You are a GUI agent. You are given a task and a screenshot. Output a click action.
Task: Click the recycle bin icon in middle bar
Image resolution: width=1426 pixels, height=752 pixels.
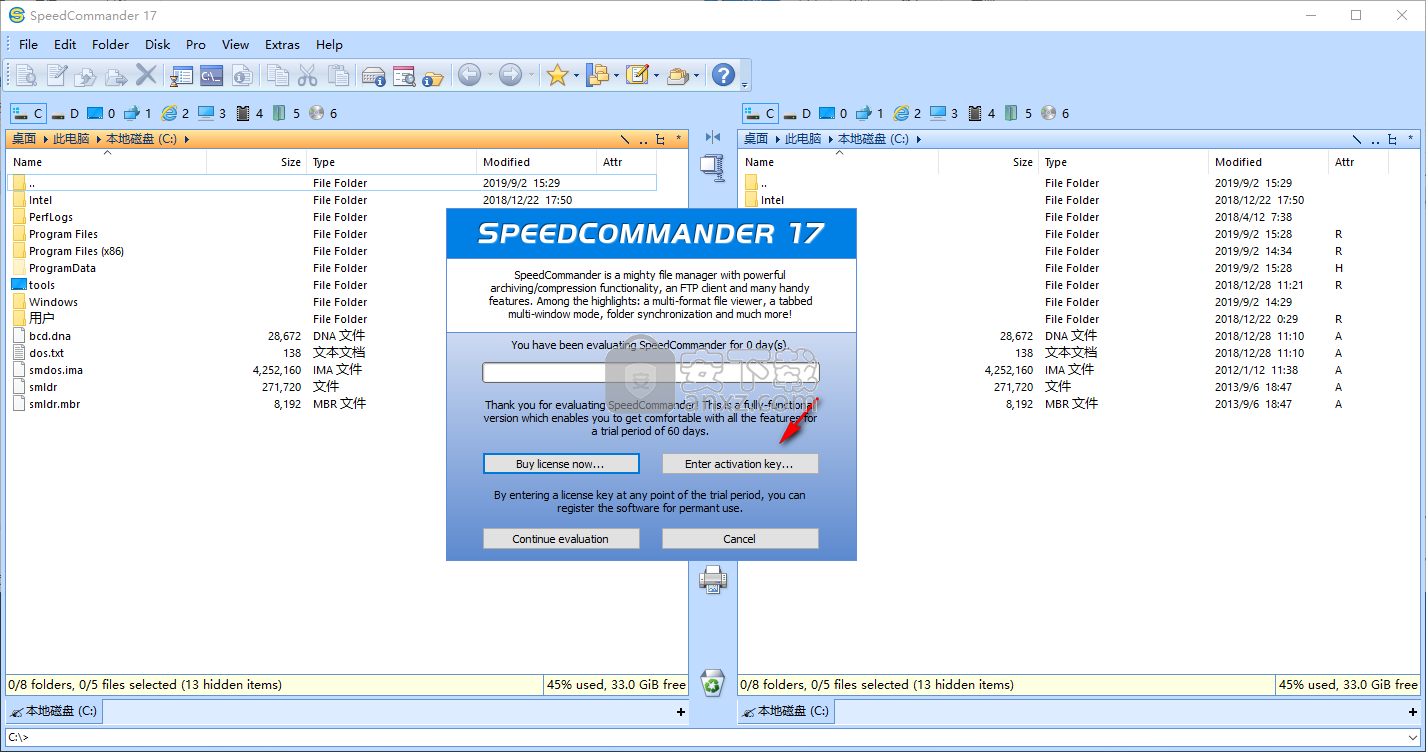[712, 682]
